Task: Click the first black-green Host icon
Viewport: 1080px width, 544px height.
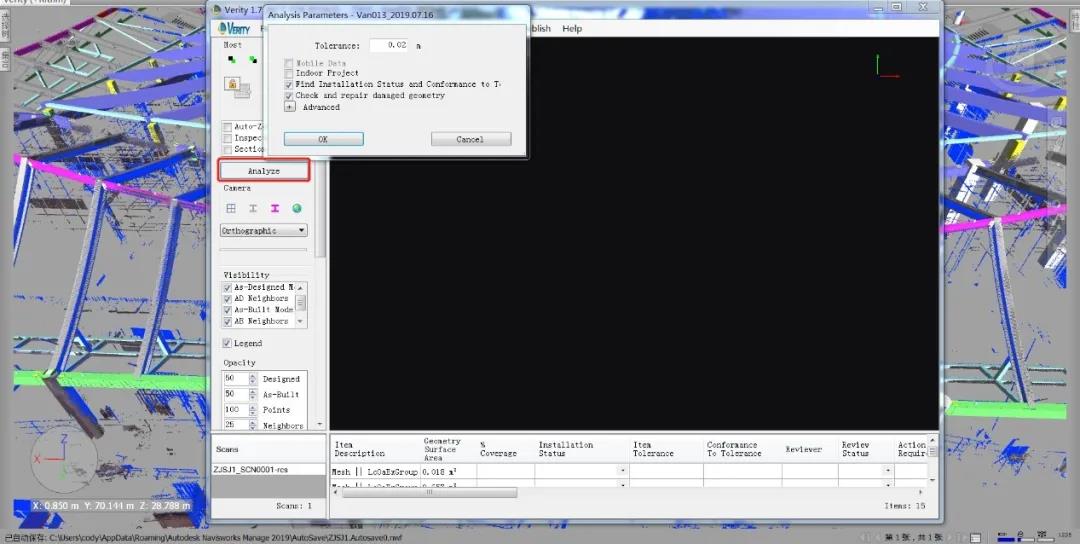Action: coord(231,60)
